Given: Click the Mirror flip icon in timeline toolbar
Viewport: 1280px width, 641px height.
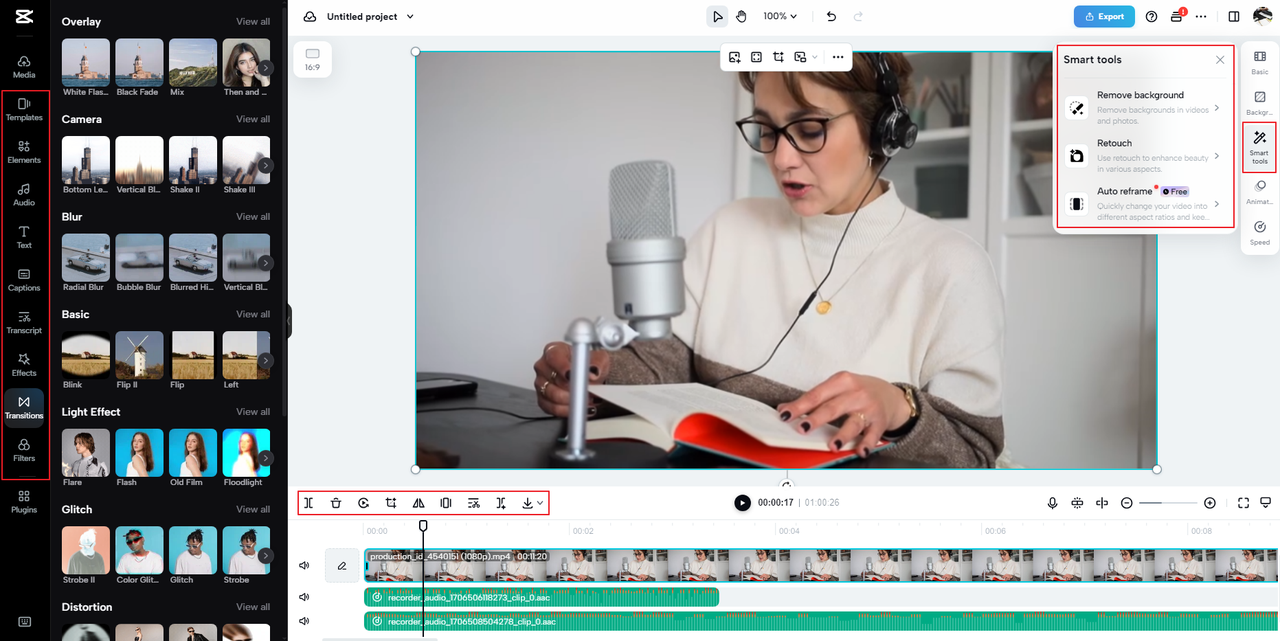Looking at the screenshot, I should (x=419, y=503).
